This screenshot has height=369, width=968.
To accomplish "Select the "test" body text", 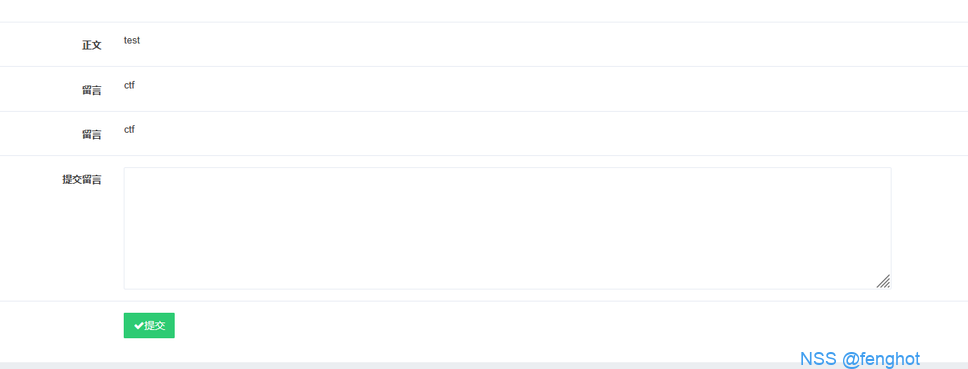I will [131, 40].
